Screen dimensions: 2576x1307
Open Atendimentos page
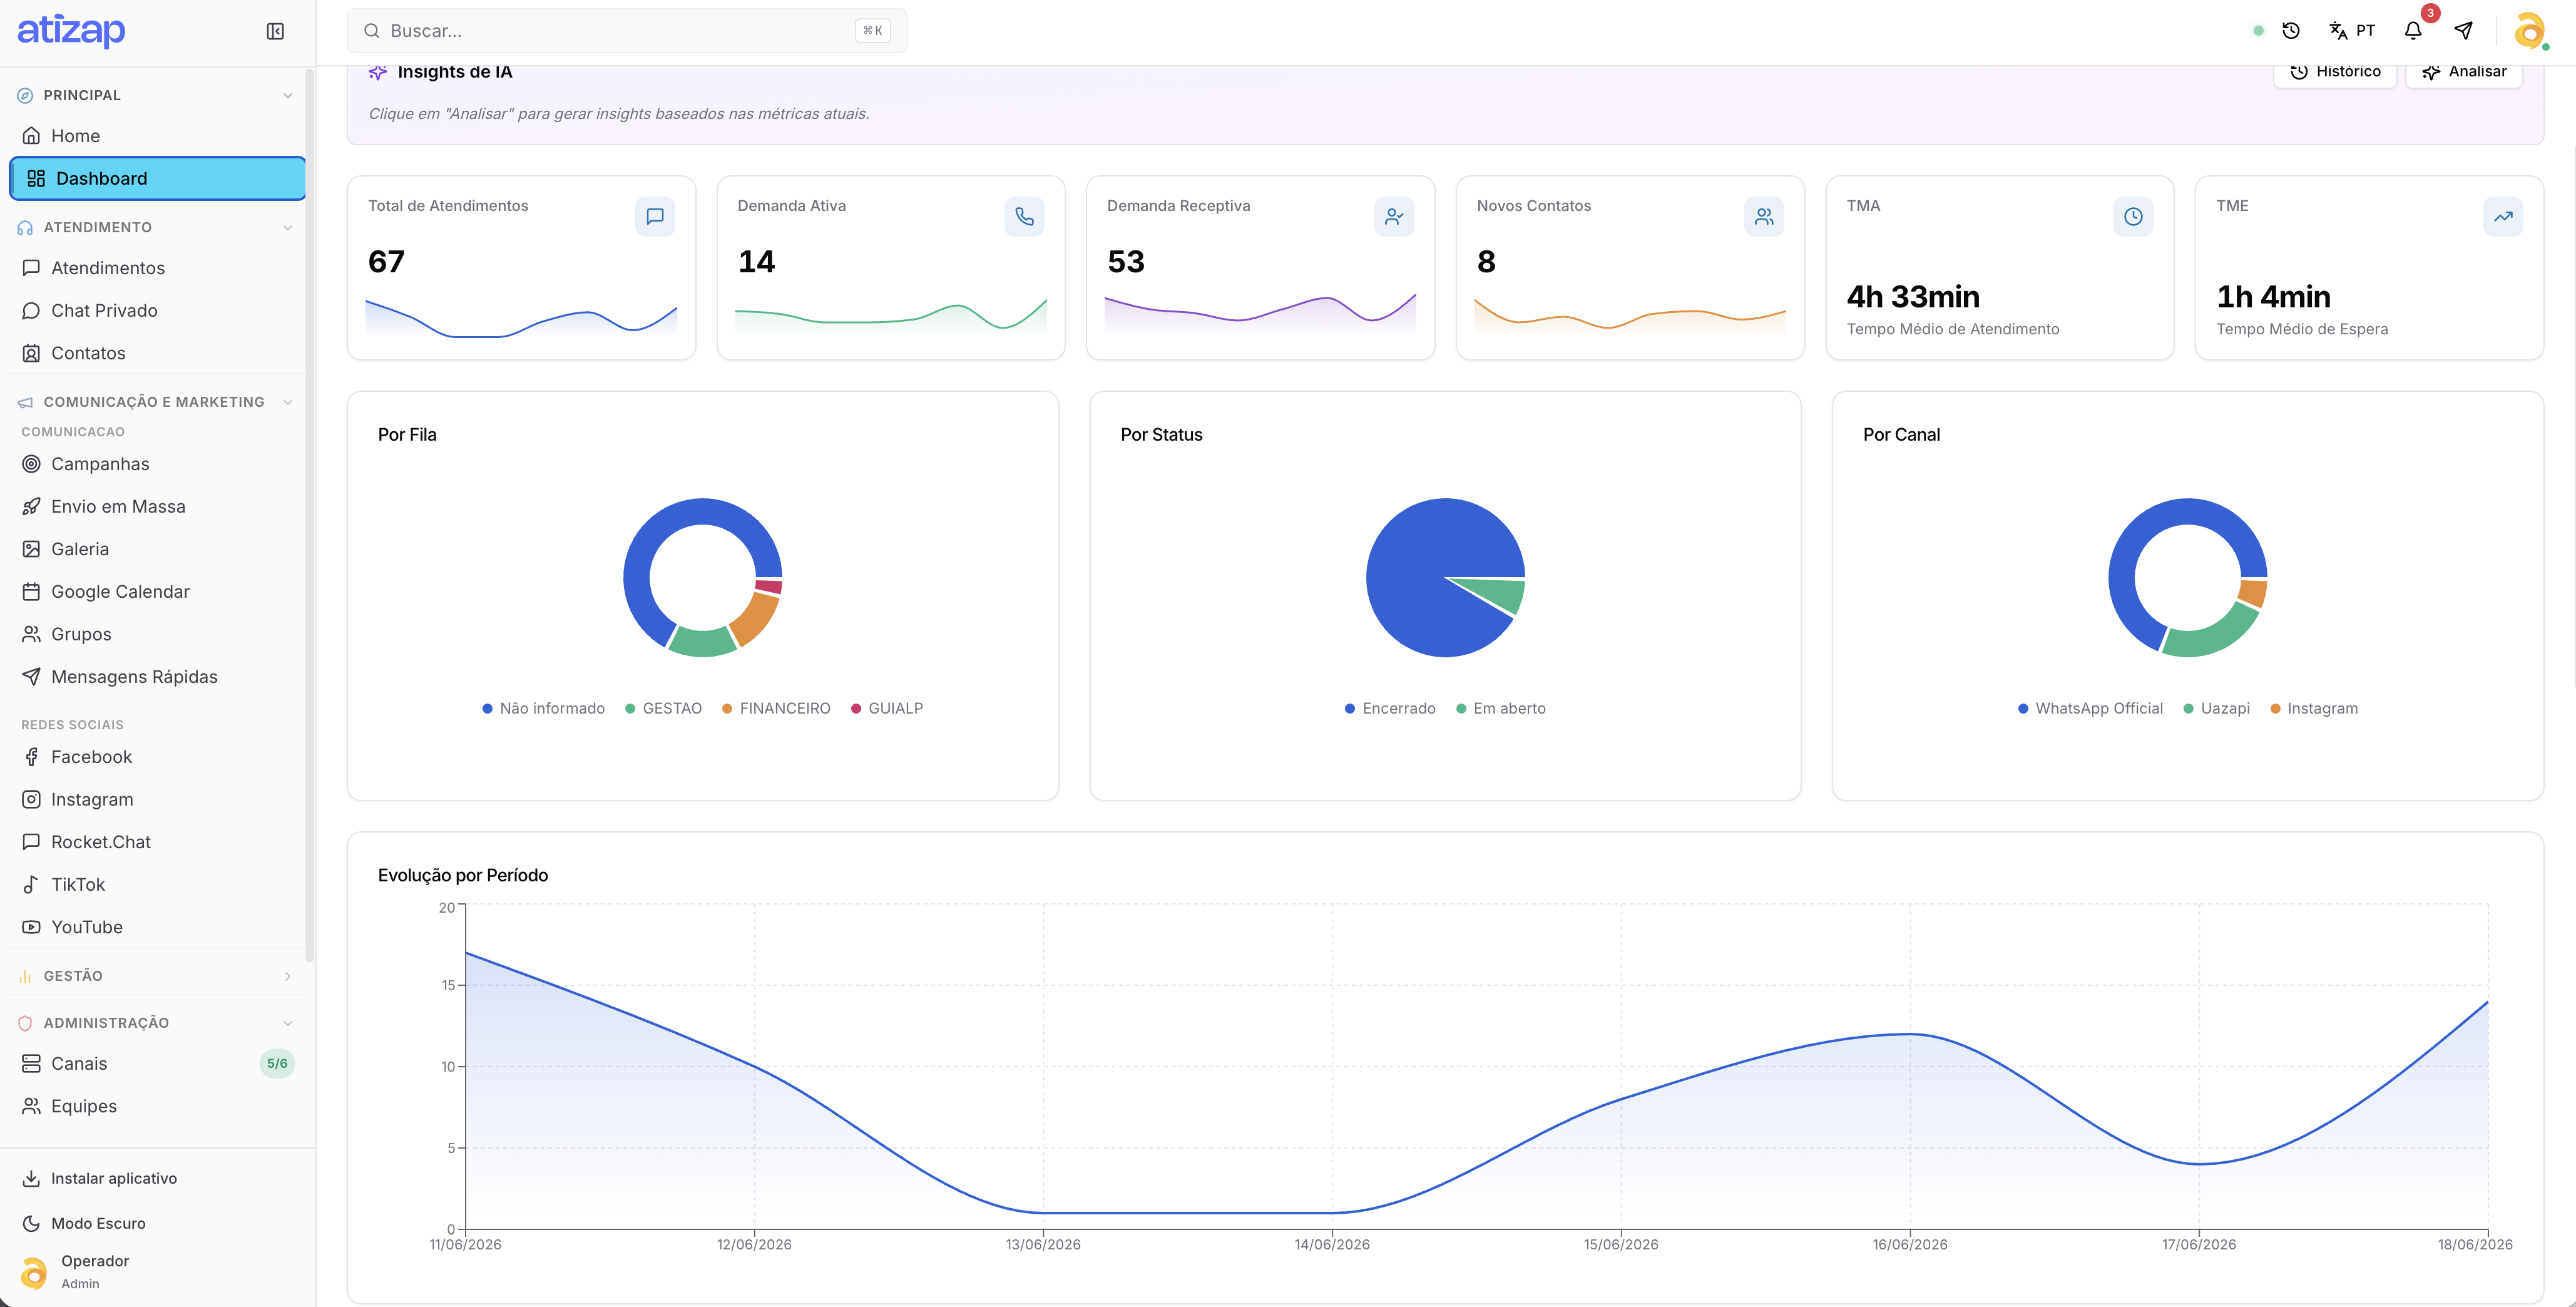pyautogui.click(x=156, y=268)
